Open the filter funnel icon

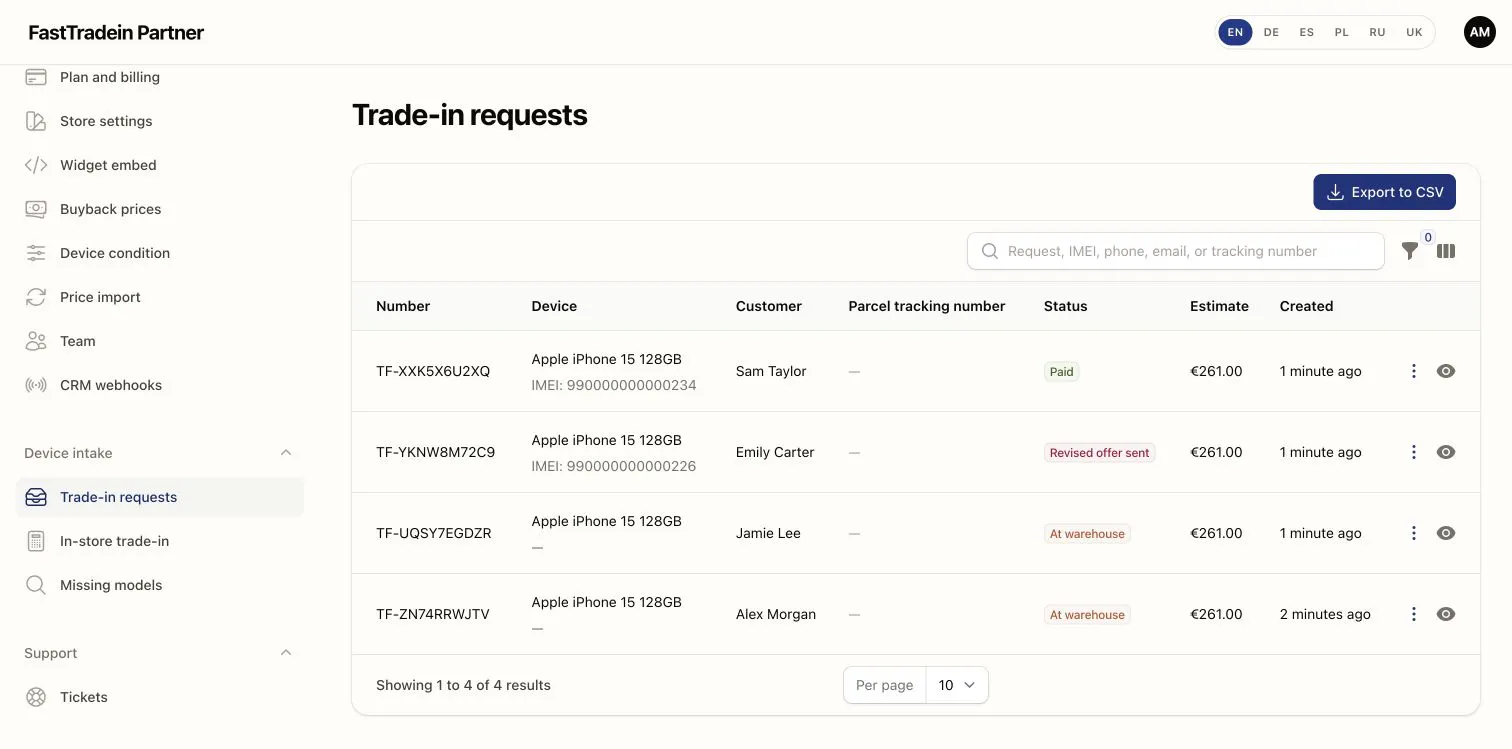pos(1410,251)
